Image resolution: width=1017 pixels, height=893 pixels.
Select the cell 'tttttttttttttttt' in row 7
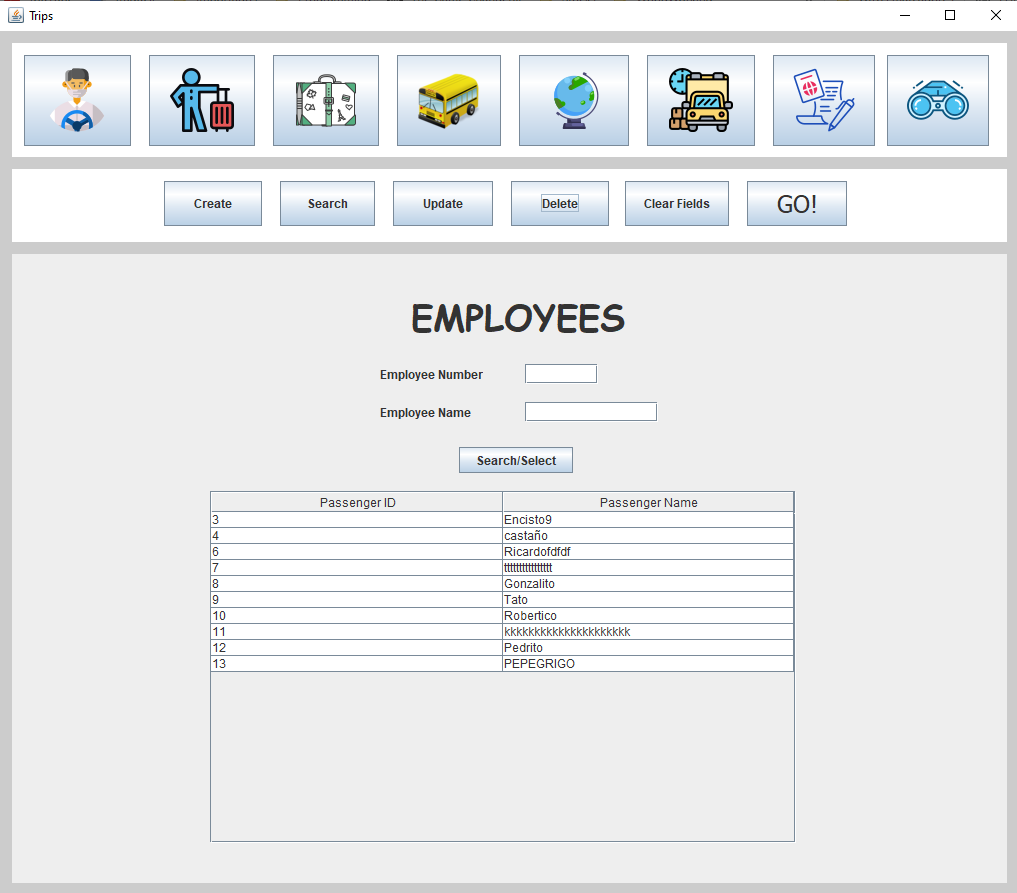(x=648, y=567)
